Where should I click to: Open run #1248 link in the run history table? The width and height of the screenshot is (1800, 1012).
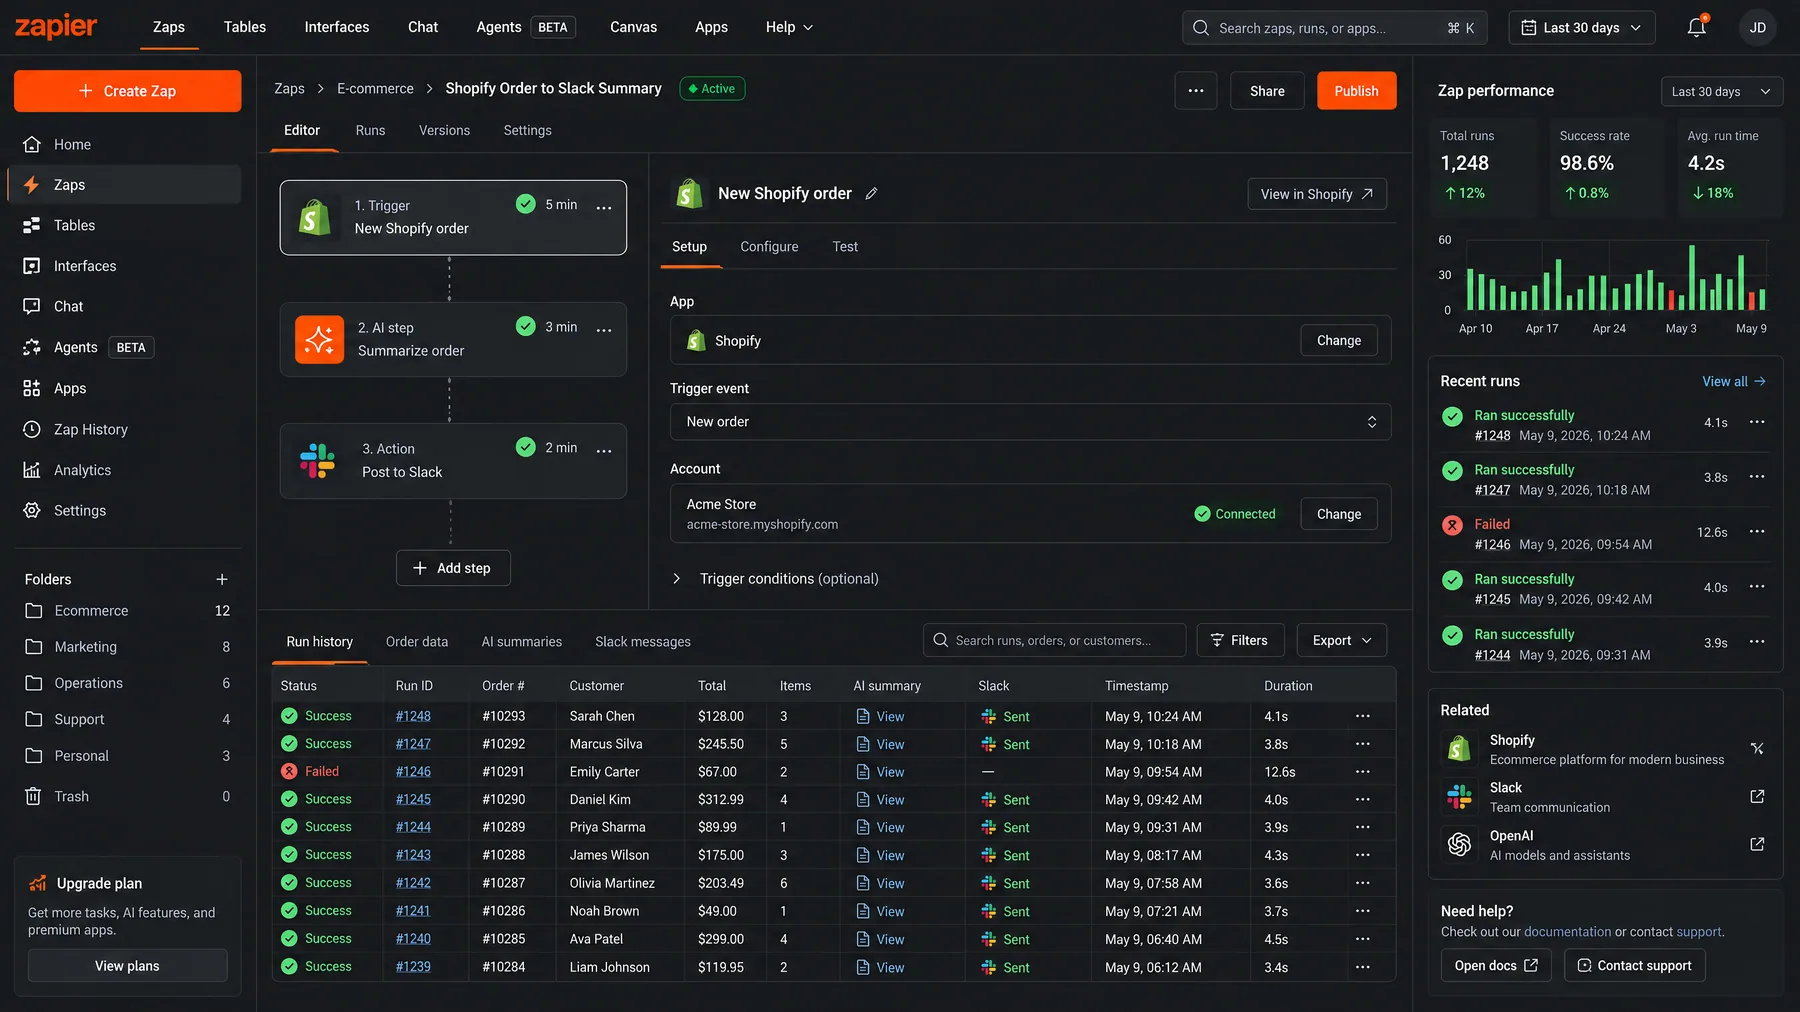[413, 716]
